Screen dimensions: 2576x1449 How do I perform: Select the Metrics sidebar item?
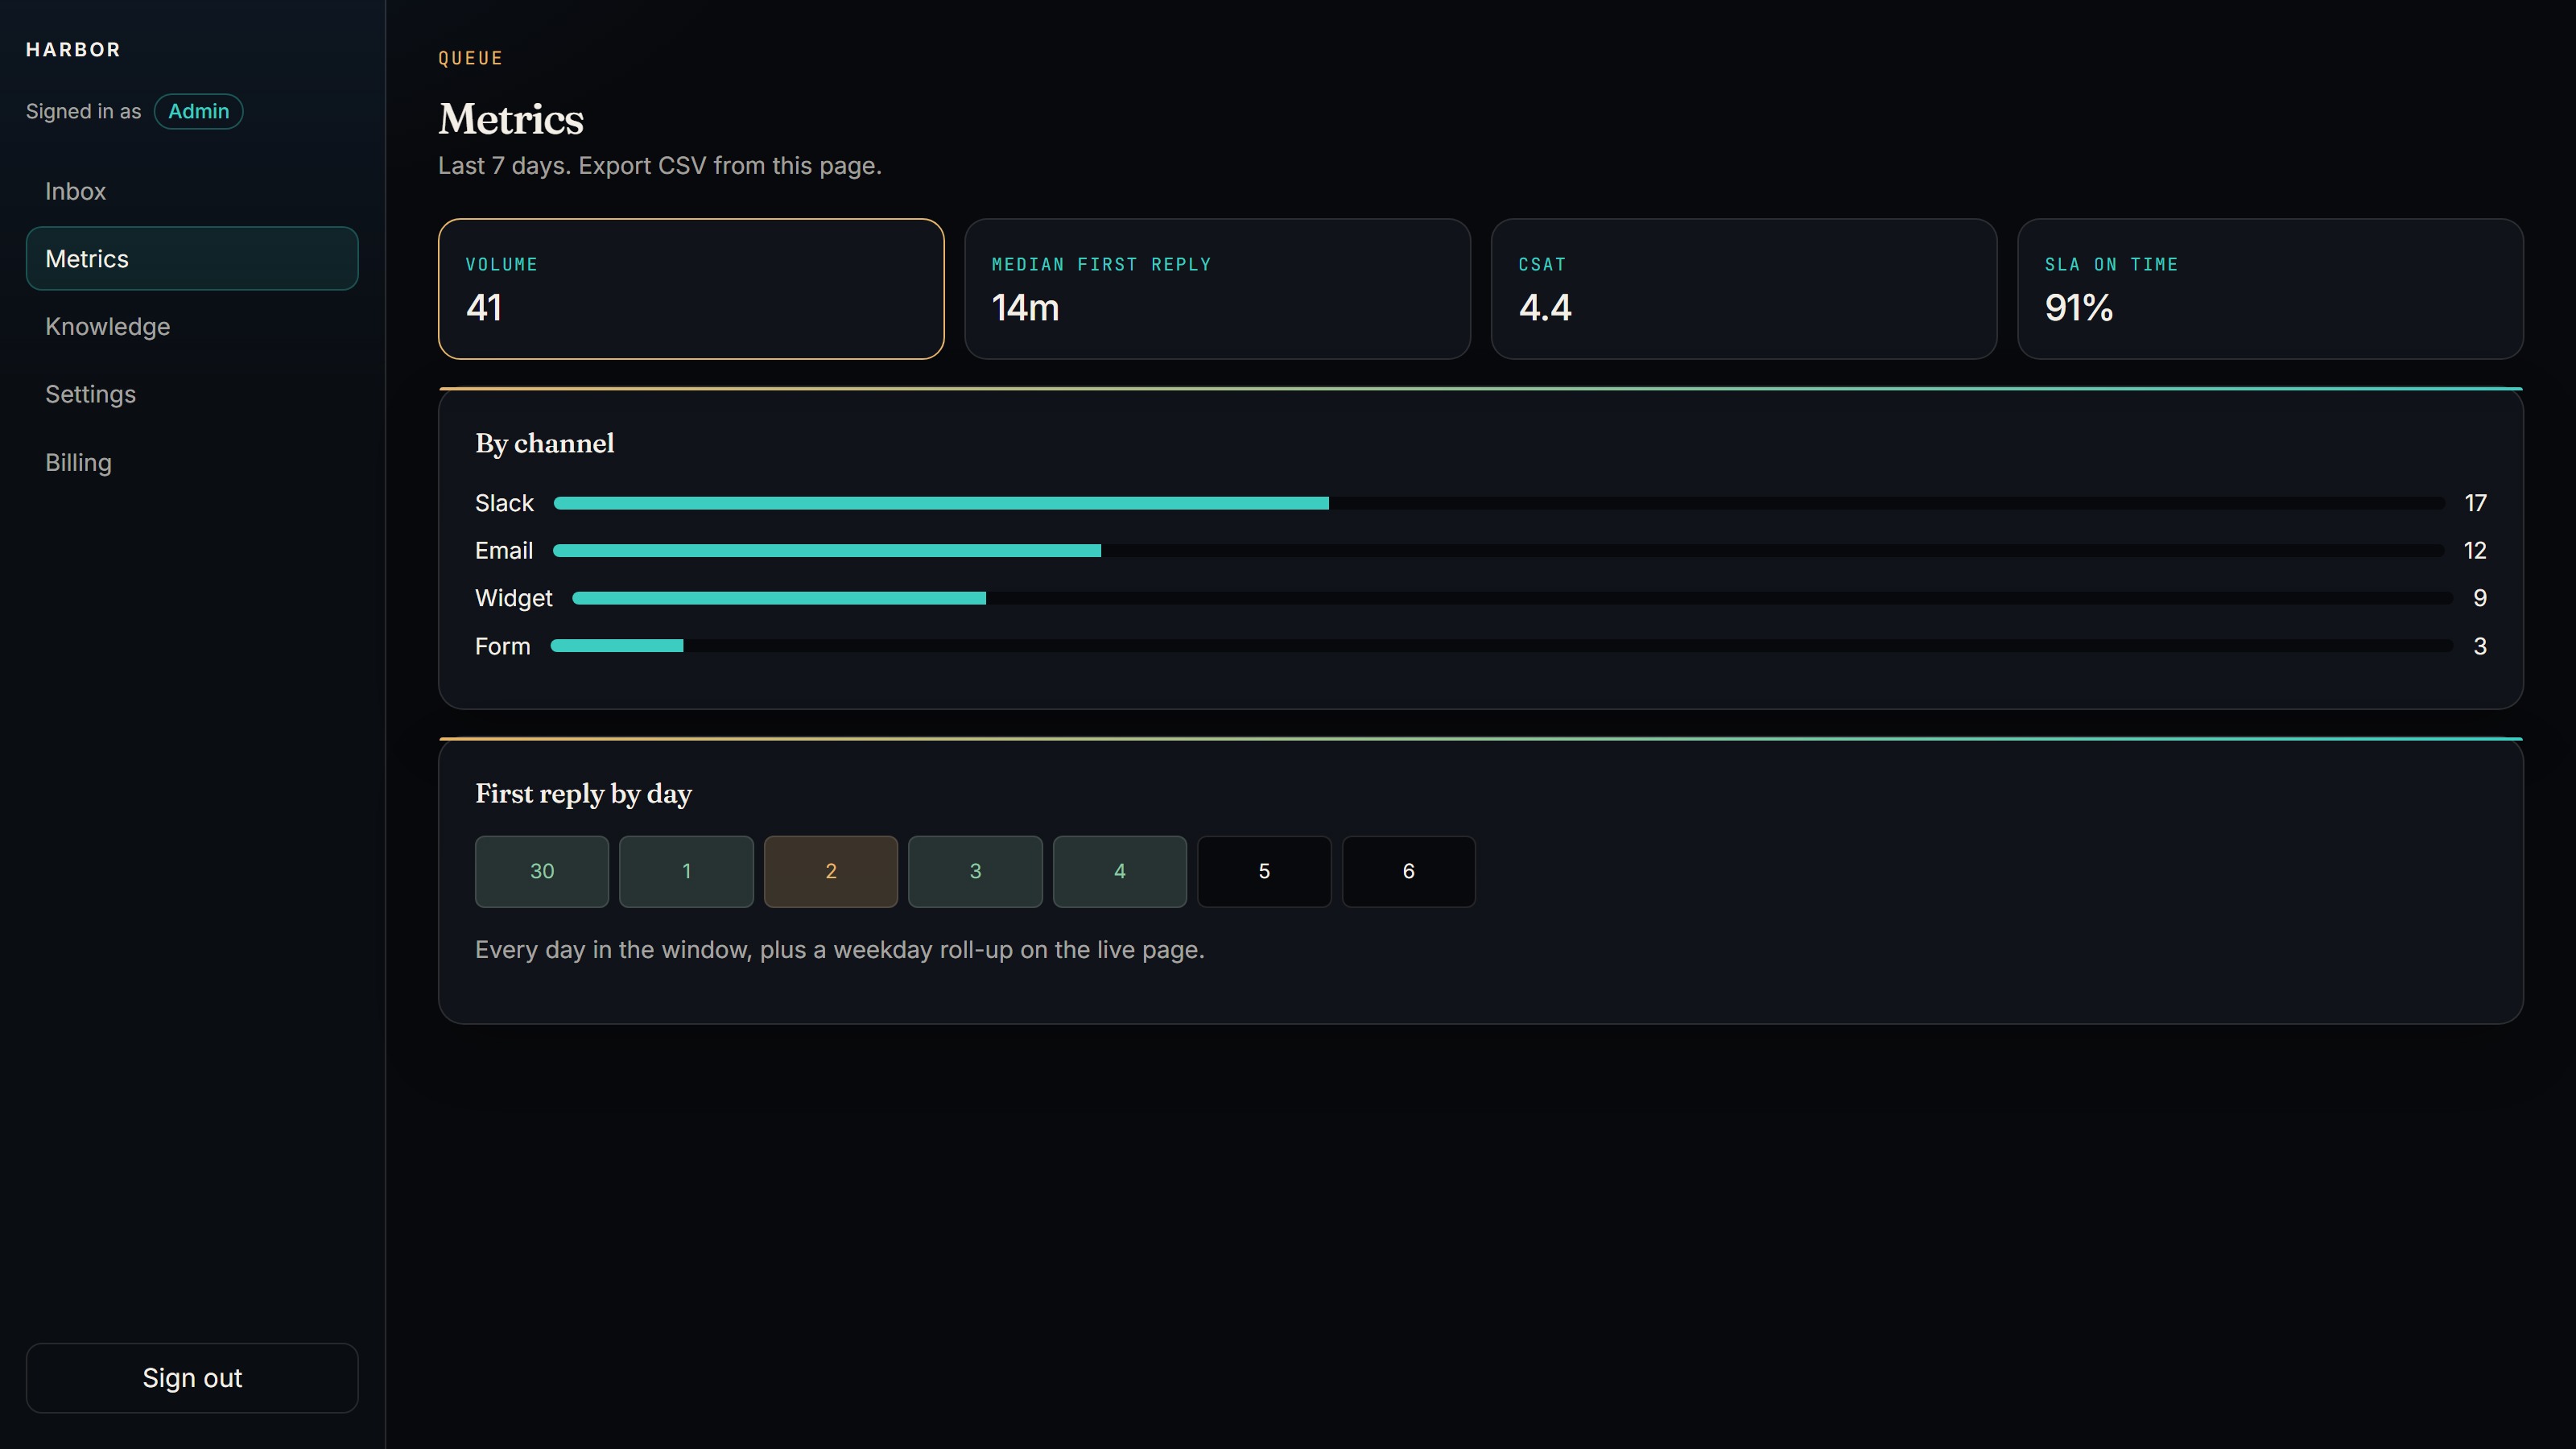[x=192, y=258]
